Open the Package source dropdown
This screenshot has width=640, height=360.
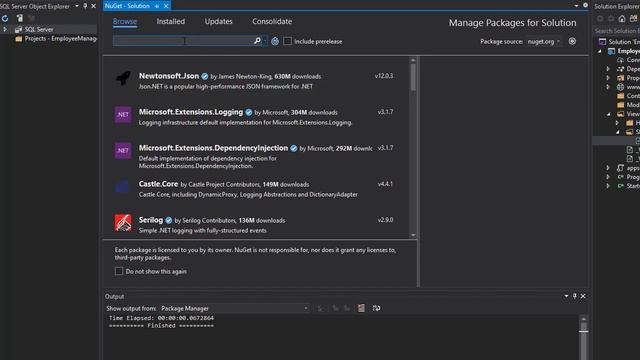point(543,42)
